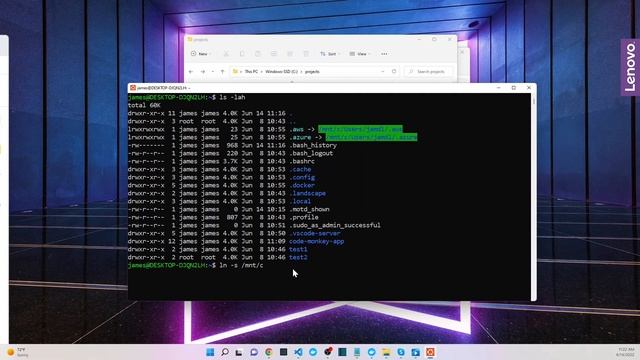Click the Ubuntu icon in terminal title bar
This screenshot has width=640, height=360.
click(x=133, y=88)
